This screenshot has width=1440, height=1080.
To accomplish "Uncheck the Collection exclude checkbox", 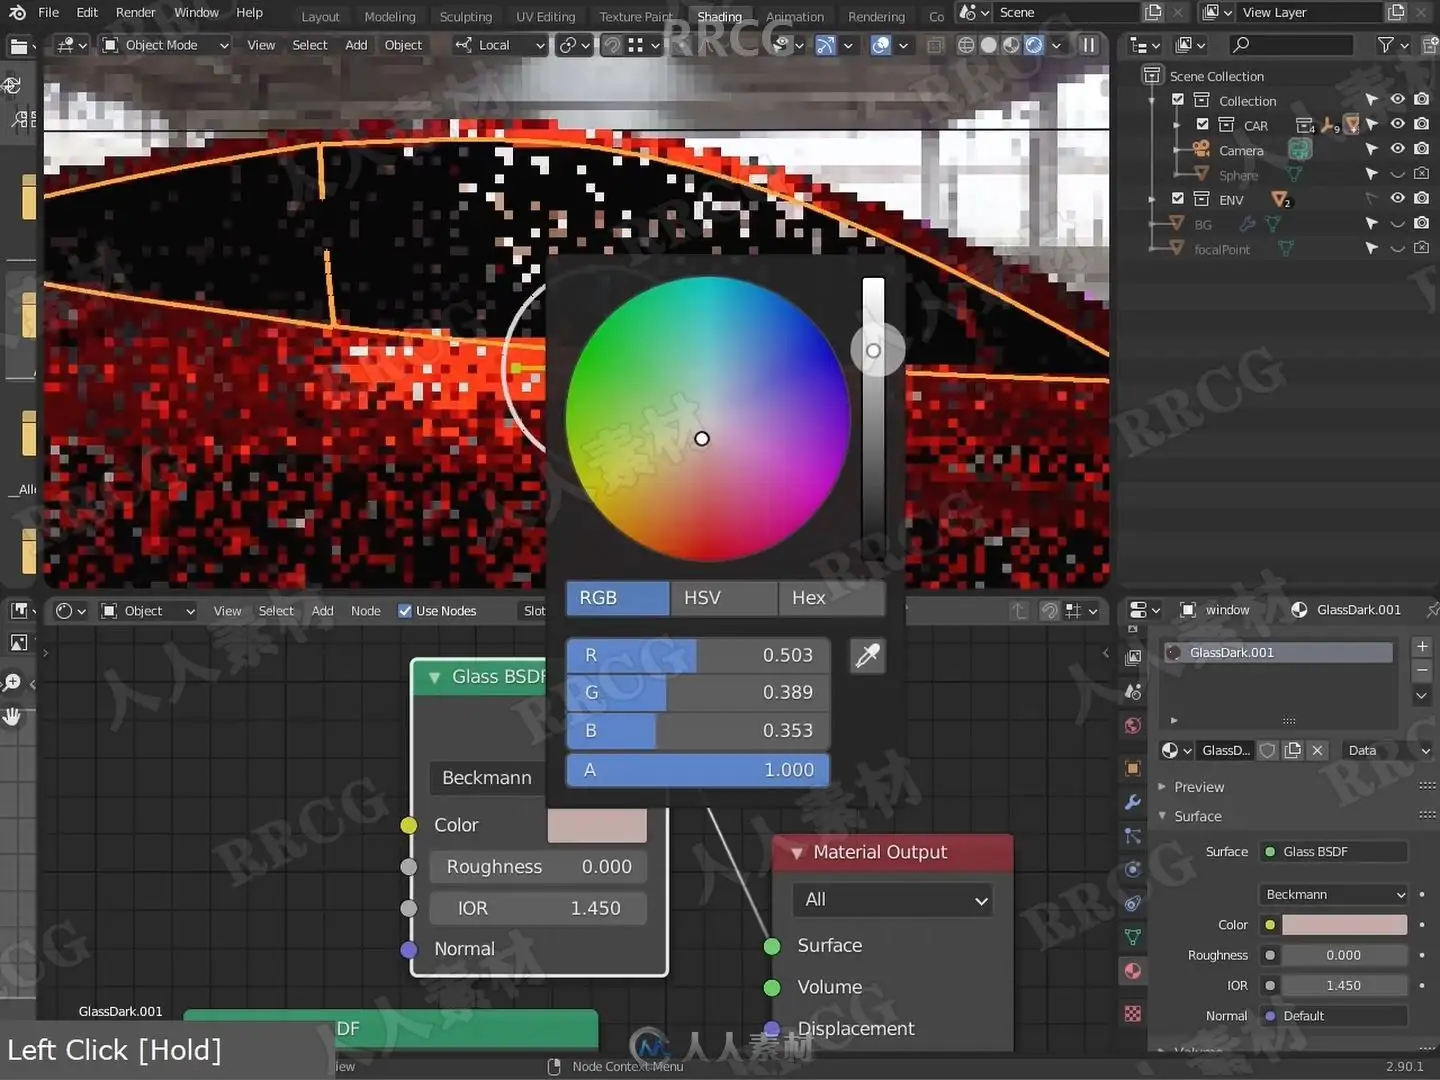I will (1178, 100).
